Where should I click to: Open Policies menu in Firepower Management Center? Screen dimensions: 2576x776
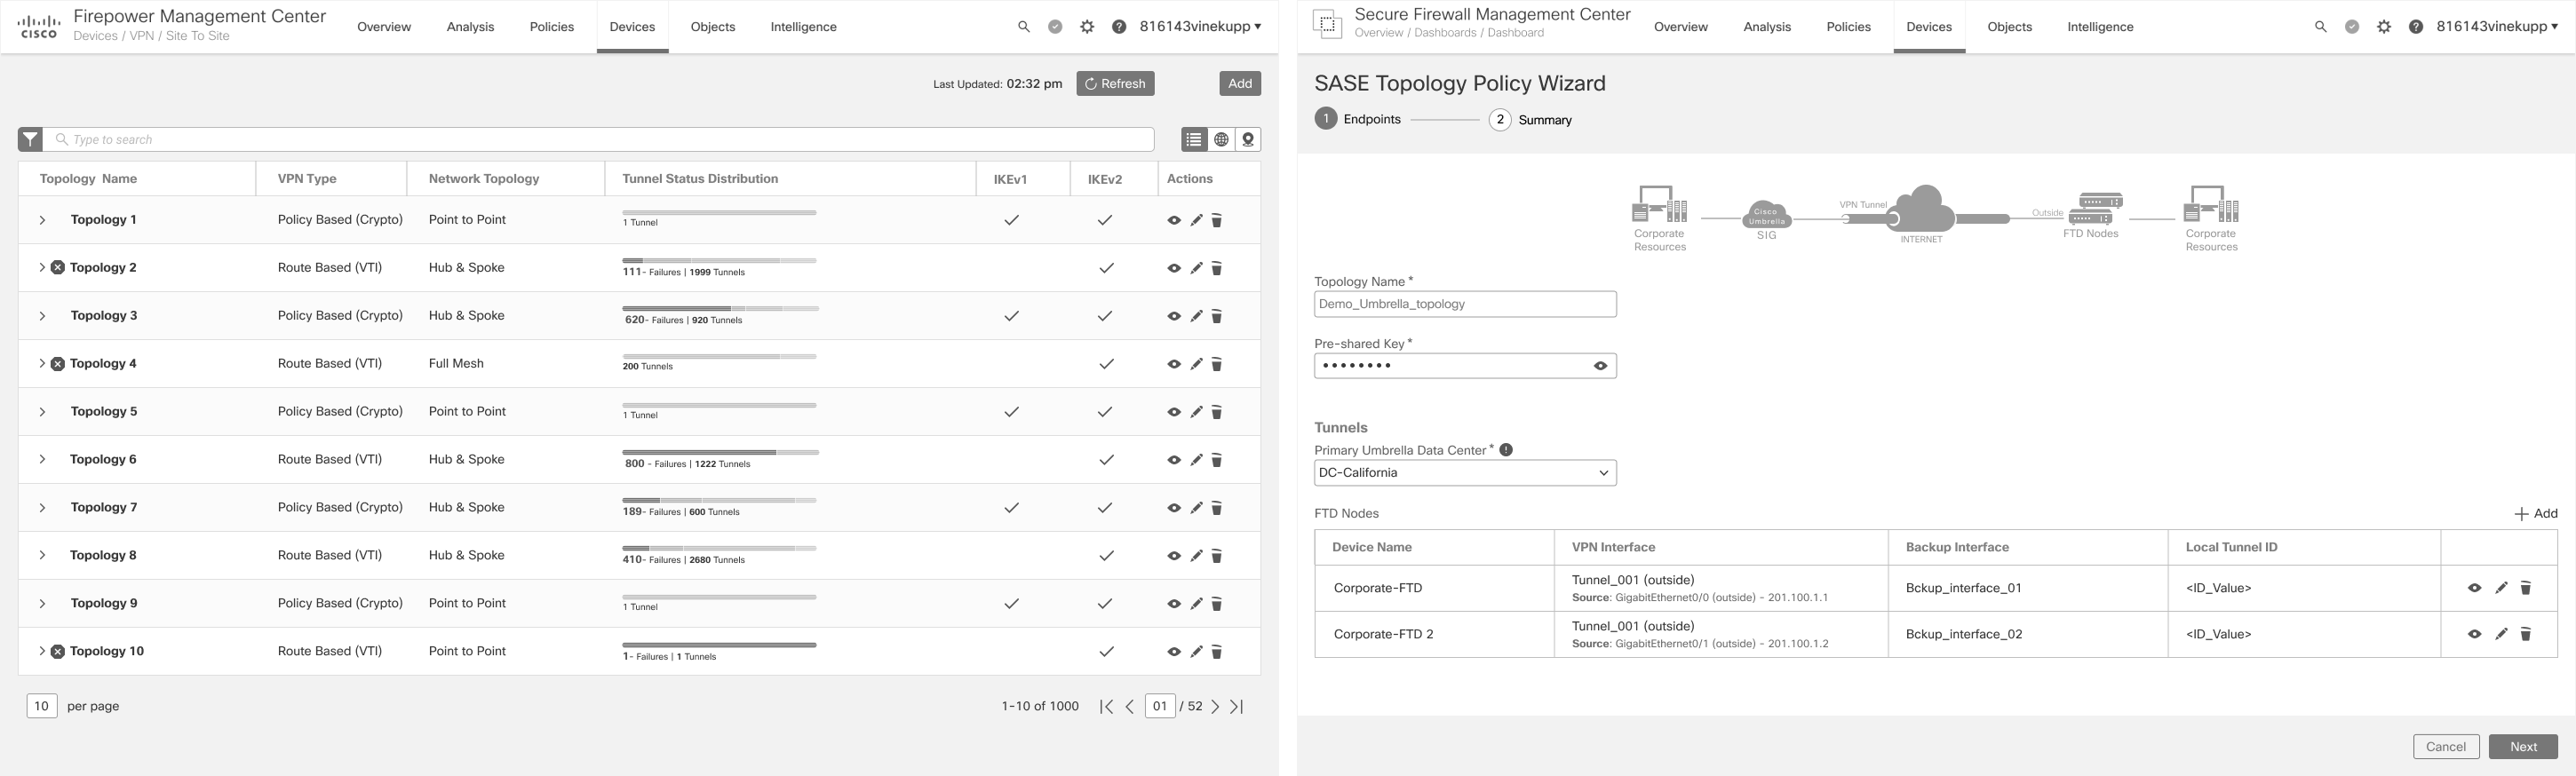552,27
